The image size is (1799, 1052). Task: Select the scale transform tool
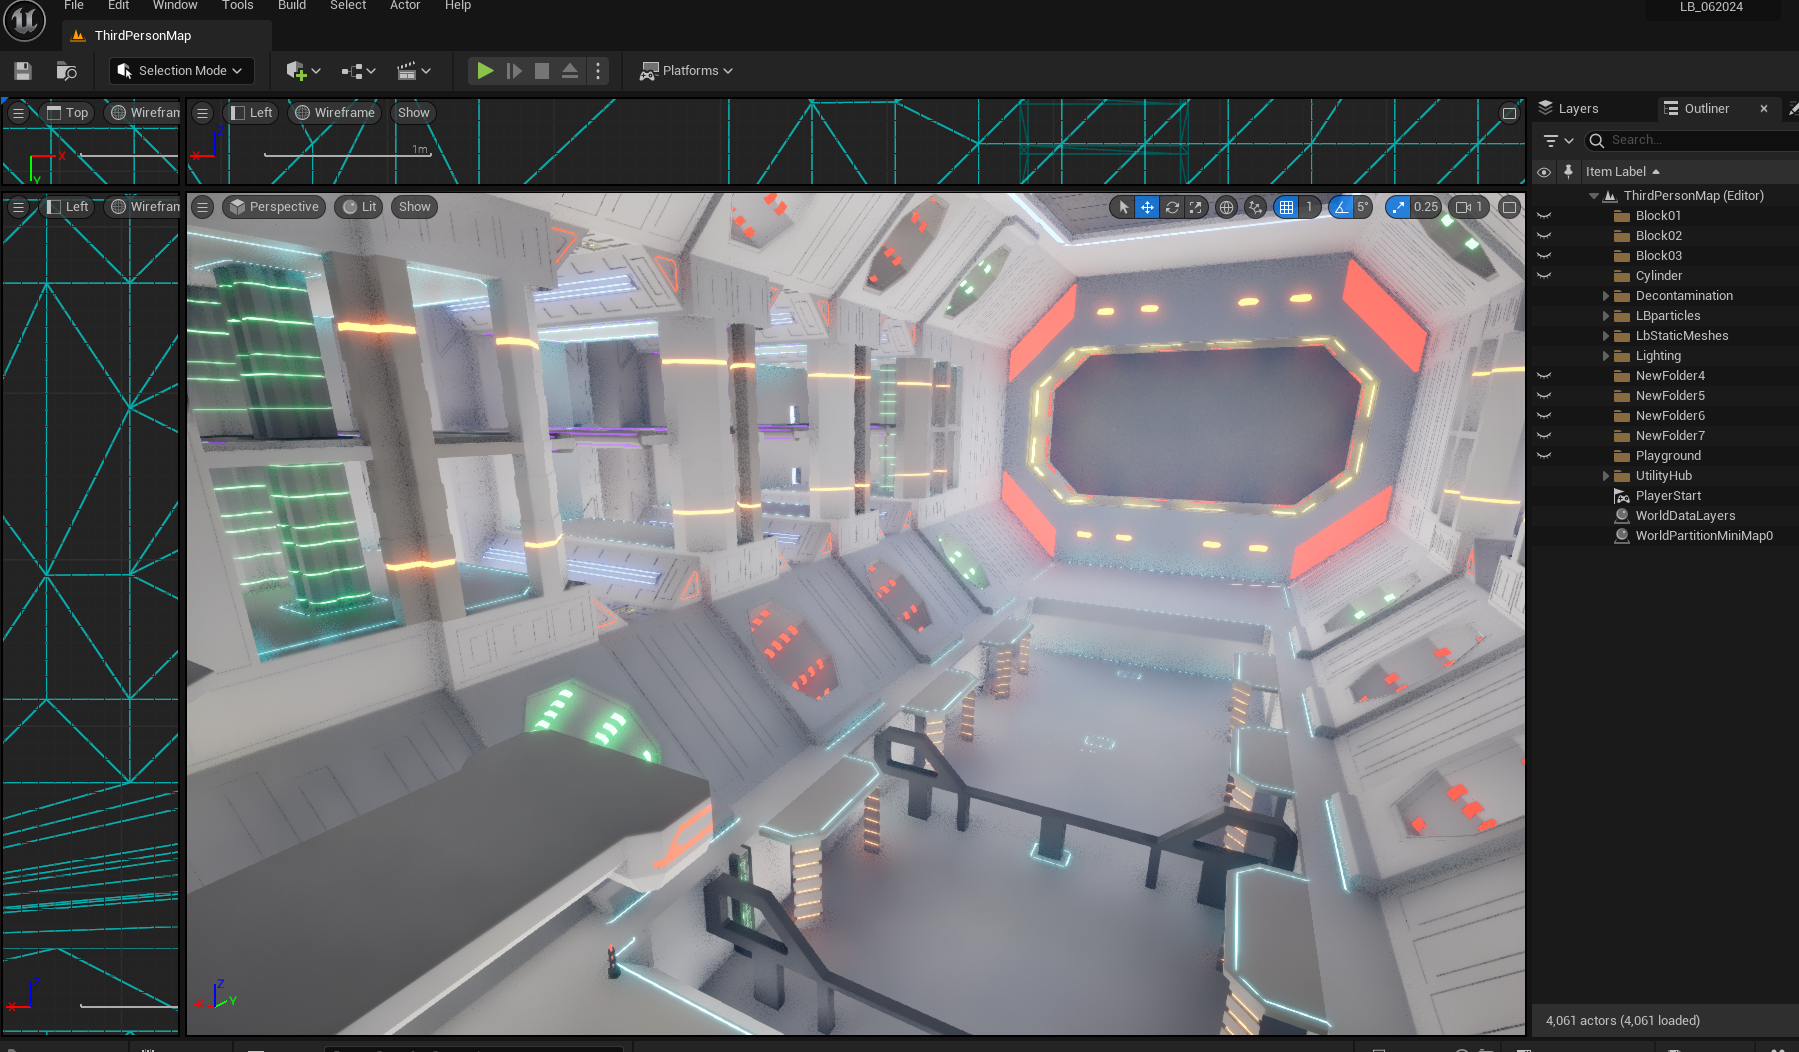coord(1196,207)
